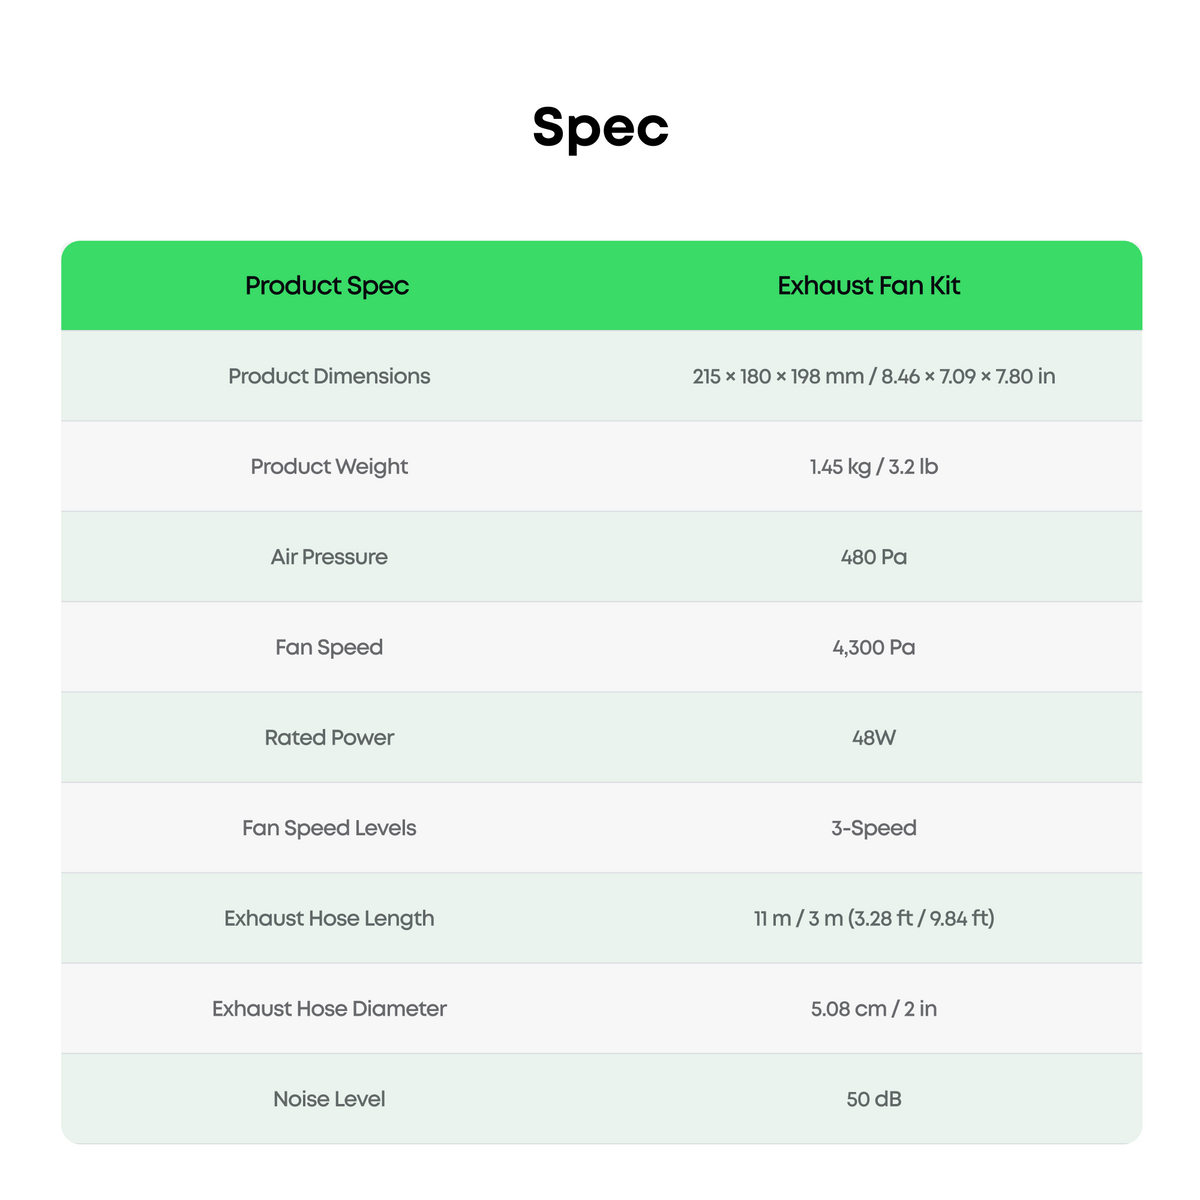The image size is (1200, 1200).
Task: Click the Product Weight label
Action: coord(329,467)
